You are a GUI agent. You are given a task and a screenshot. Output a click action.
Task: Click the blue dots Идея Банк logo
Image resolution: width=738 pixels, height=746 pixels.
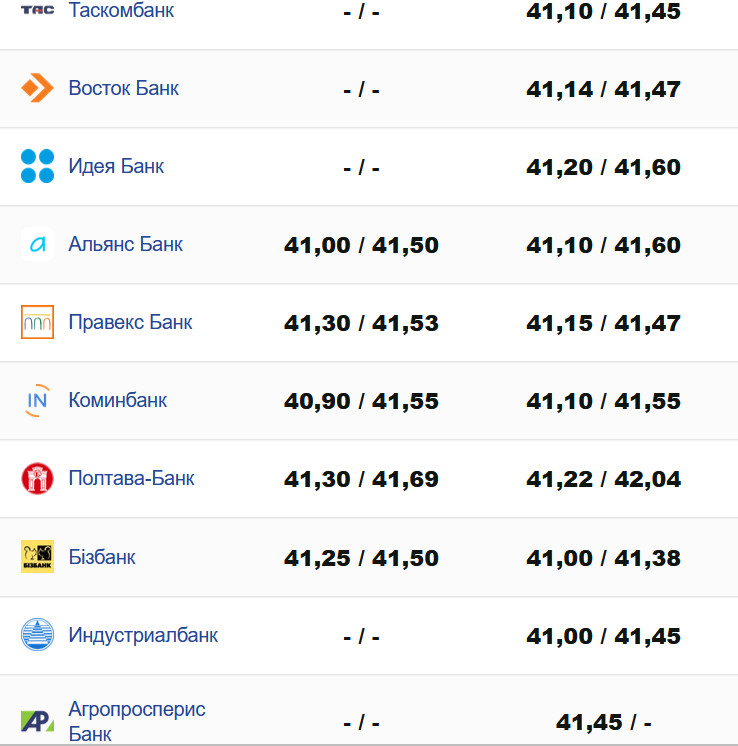click(x=37, y=166)
